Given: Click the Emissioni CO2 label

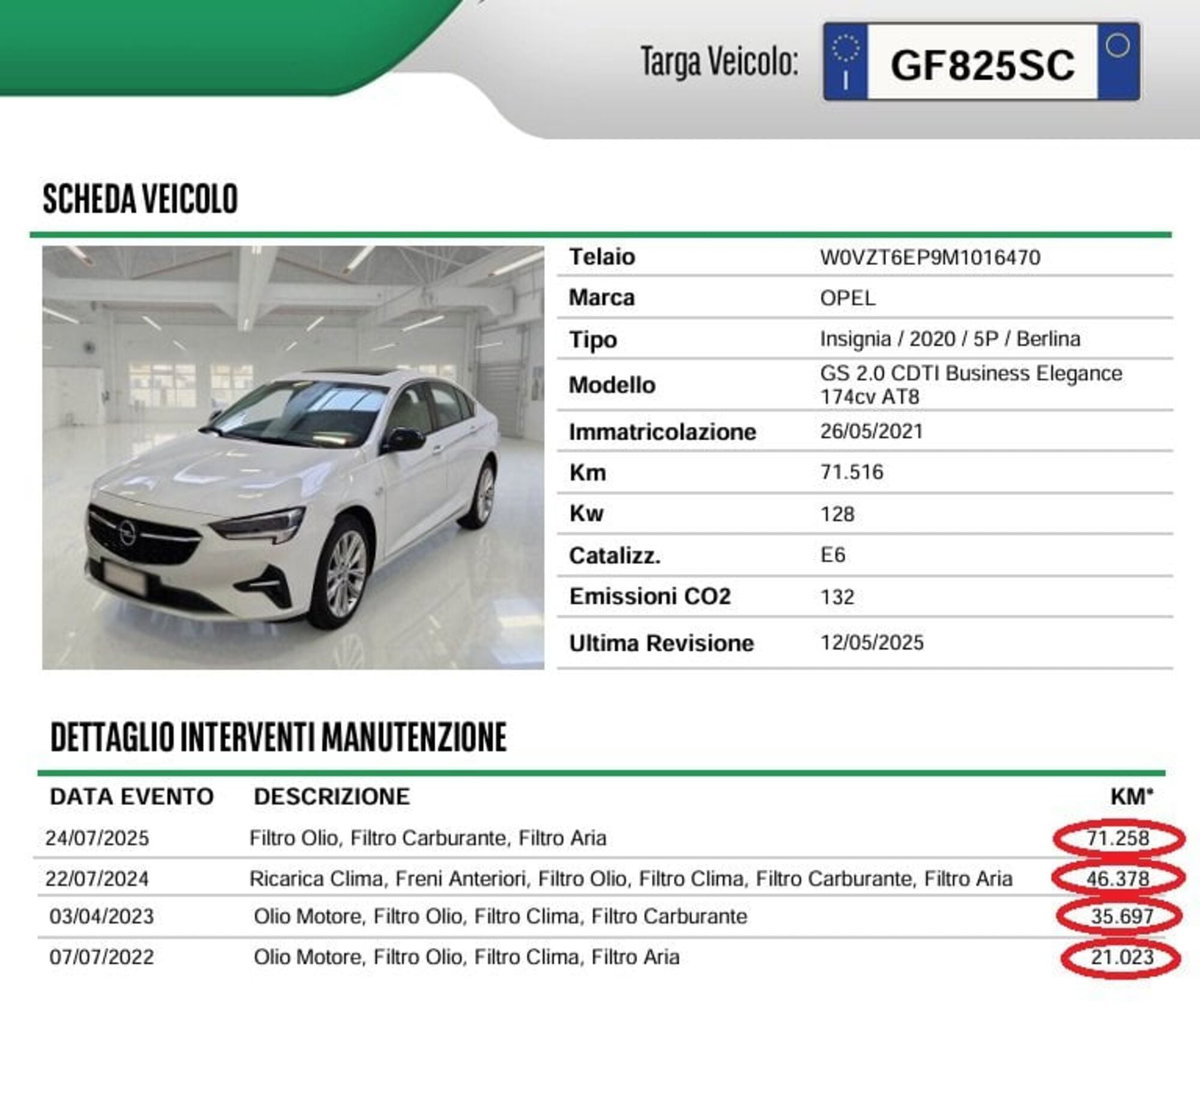Looking at the screenshot, I should pos(650,597).
